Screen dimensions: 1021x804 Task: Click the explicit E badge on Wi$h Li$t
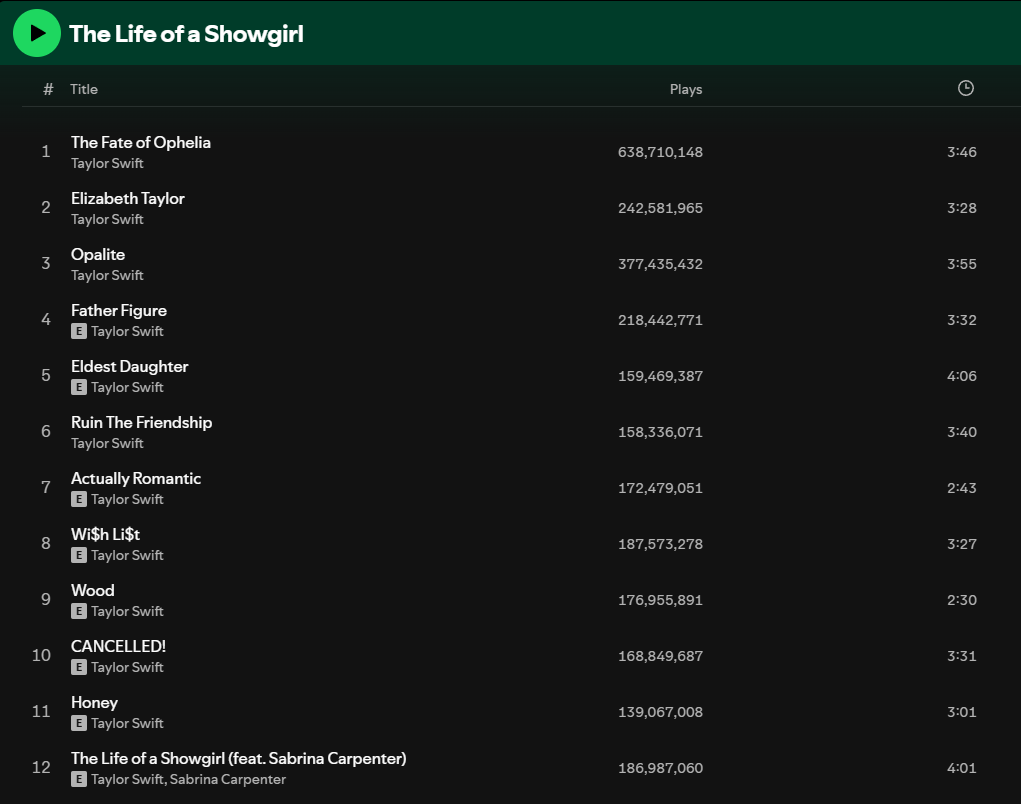coord(79,555)
